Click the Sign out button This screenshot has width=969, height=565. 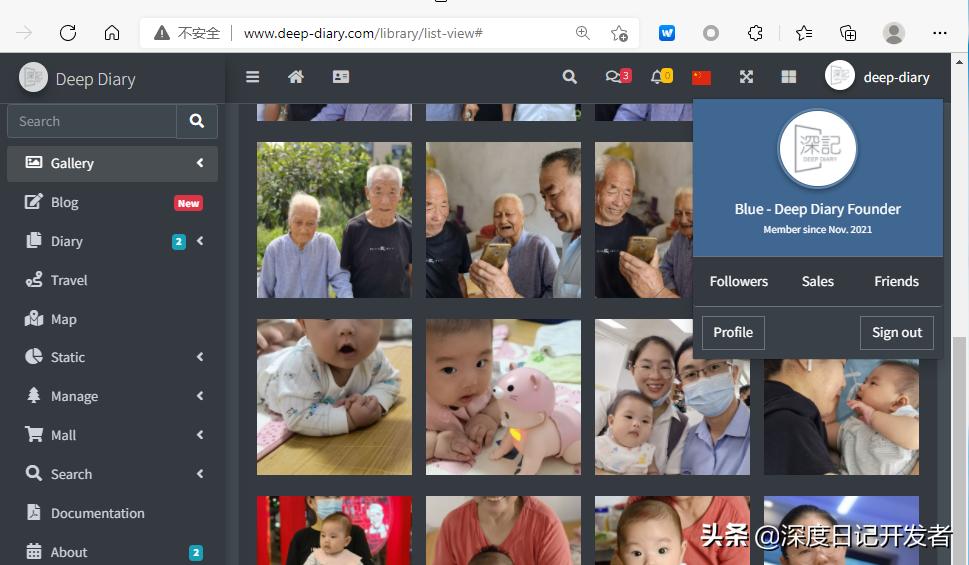point(897,333)
